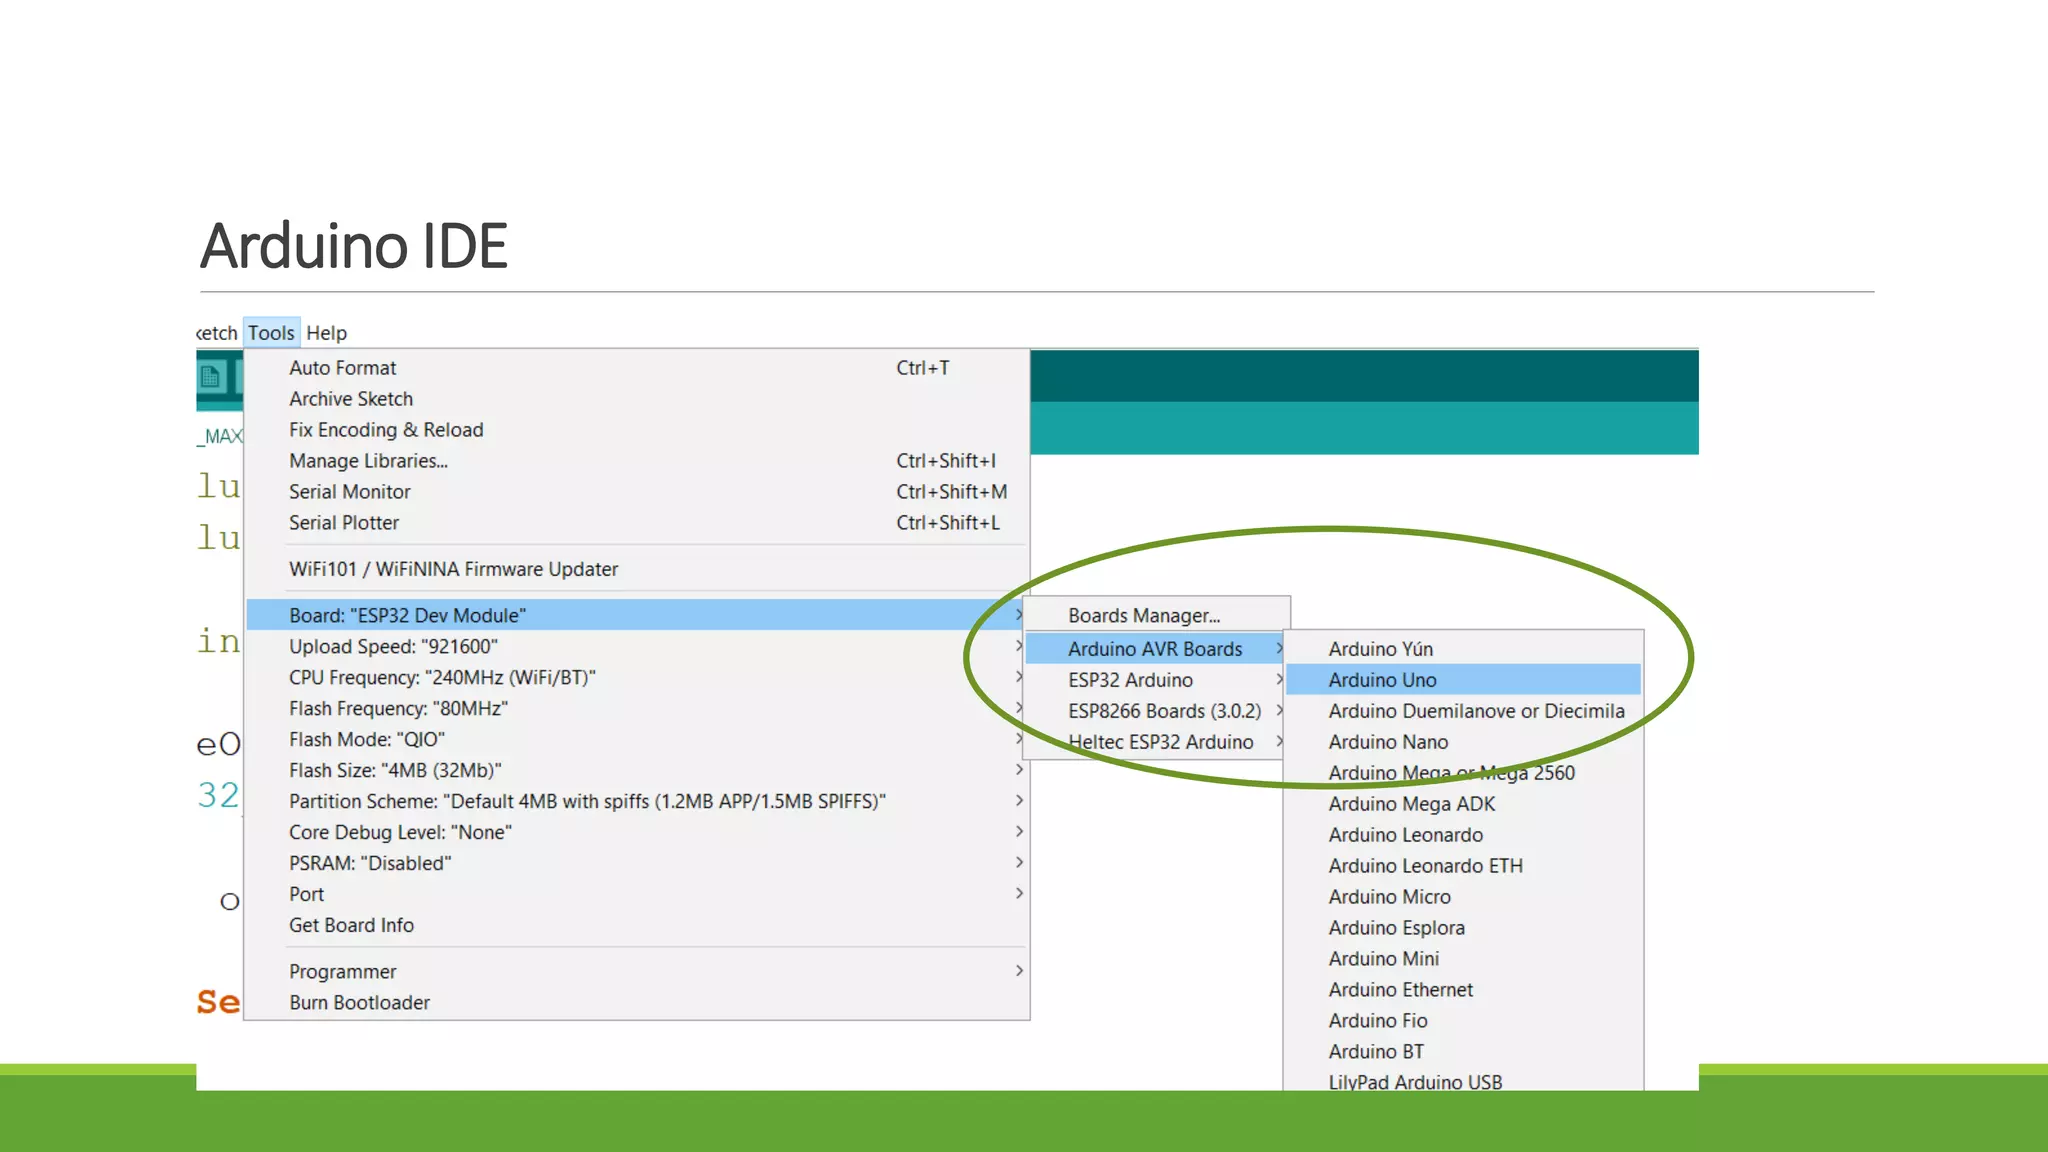Select the Arduino BT board
2048x1152 pixels.
[1463, 1052]
